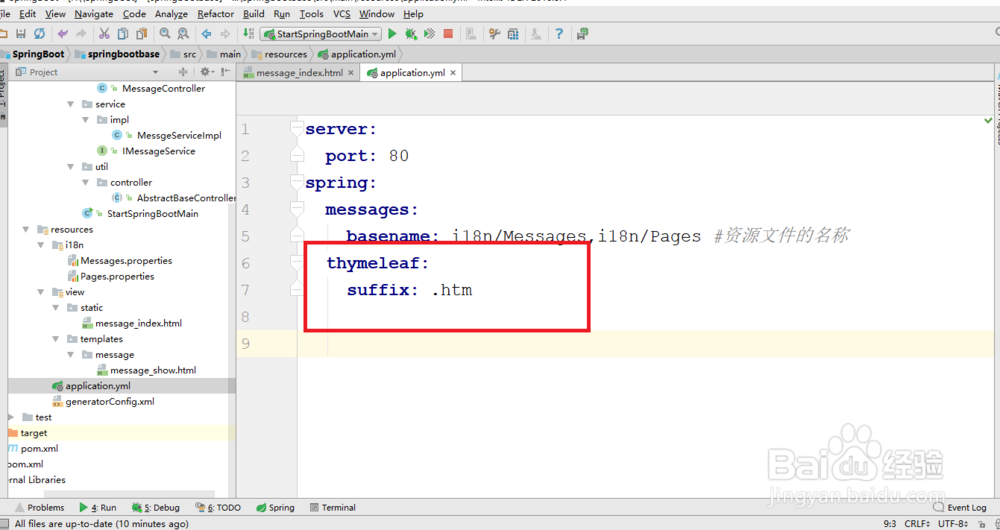This screenshot has width=1000, height=530.
Task: Click the Redo arrow icon
Action: click(x=81, y=34)
